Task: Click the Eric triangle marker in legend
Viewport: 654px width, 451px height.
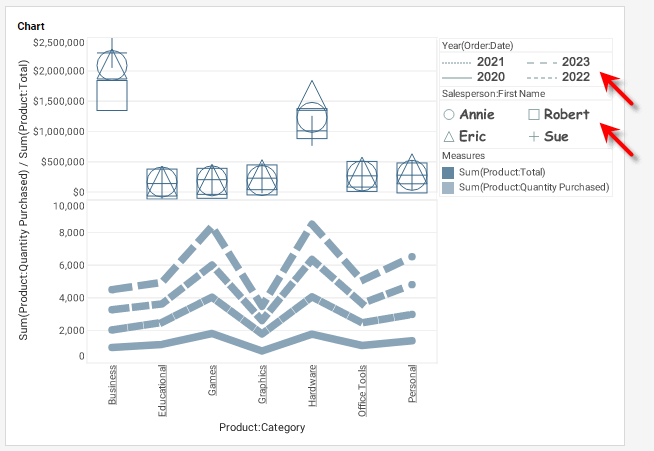Action: click(x=449, y=136)
